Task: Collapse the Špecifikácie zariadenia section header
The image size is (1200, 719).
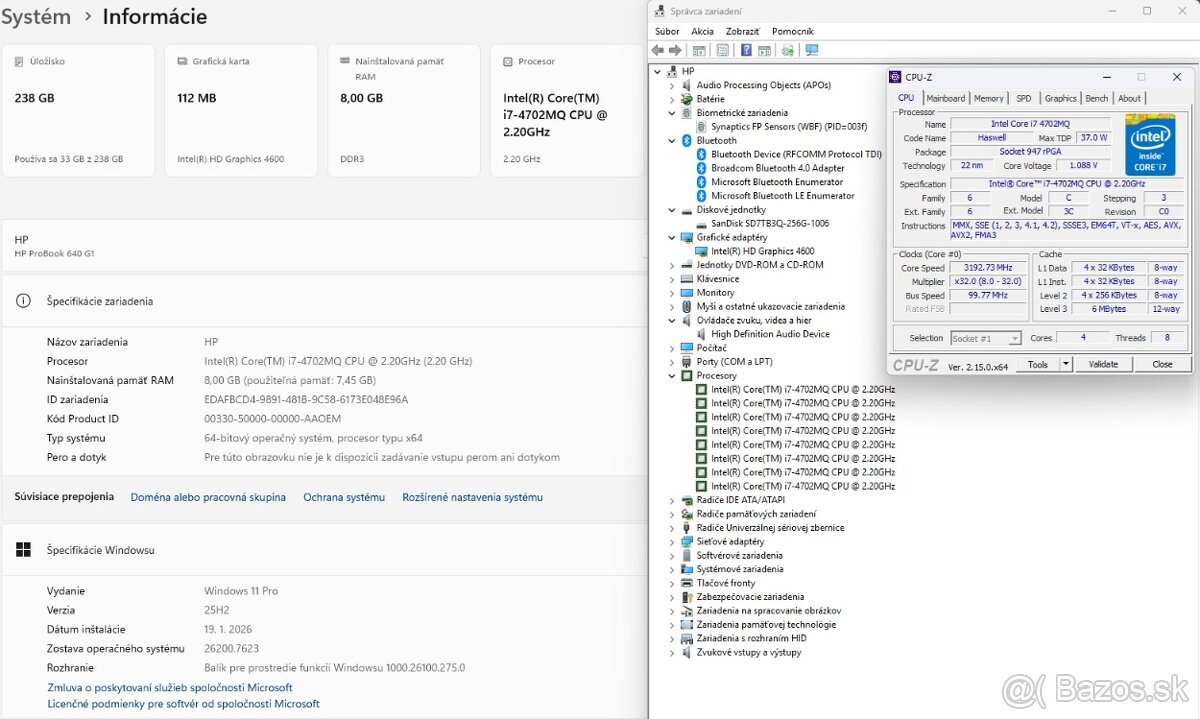Action: click(x=100, y=301)
